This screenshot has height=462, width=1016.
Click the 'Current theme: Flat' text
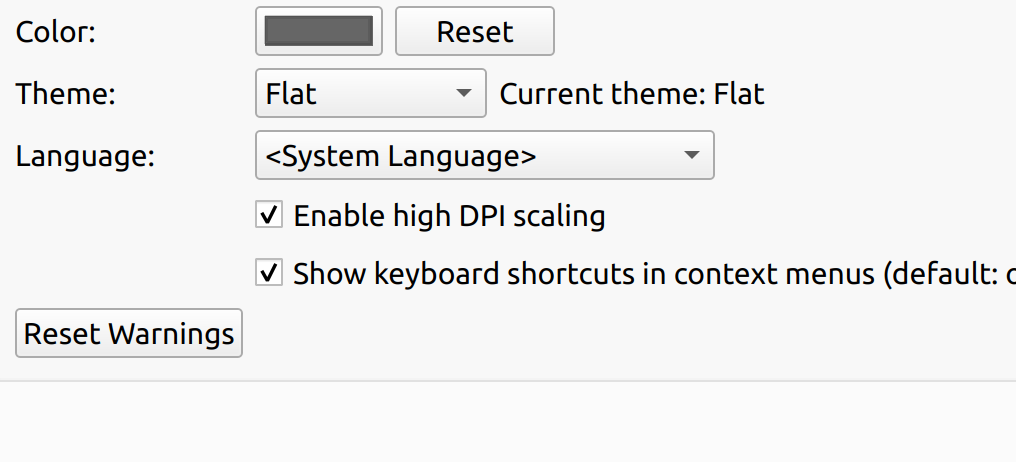[x=632, y=95]
